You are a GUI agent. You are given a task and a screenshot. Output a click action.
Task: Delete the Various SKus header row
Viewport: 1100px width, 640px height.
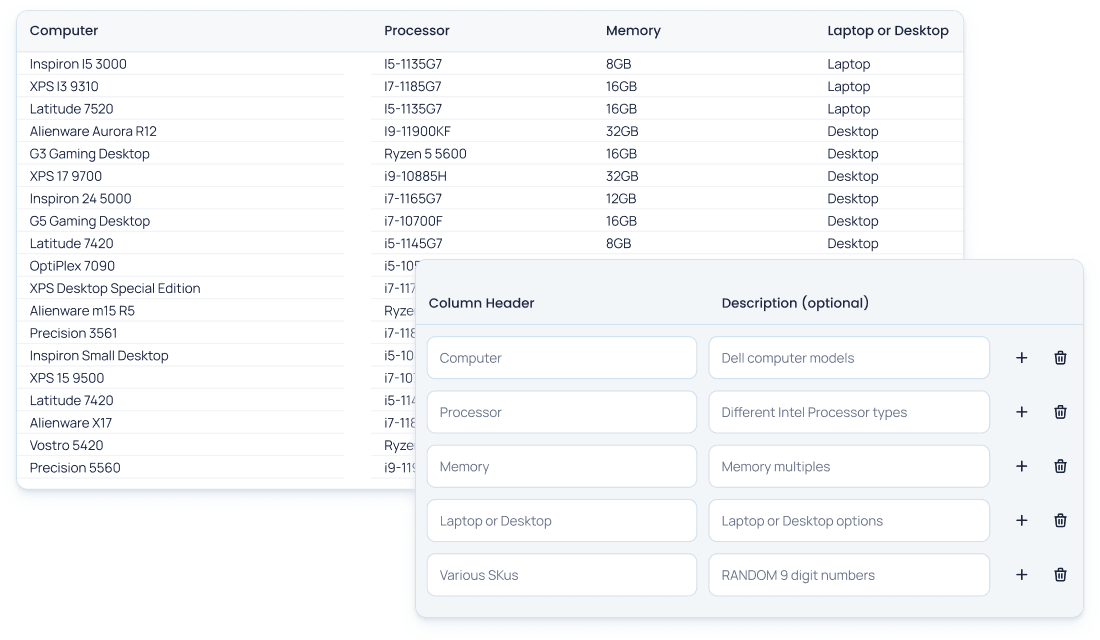(x=1060, y=575)
